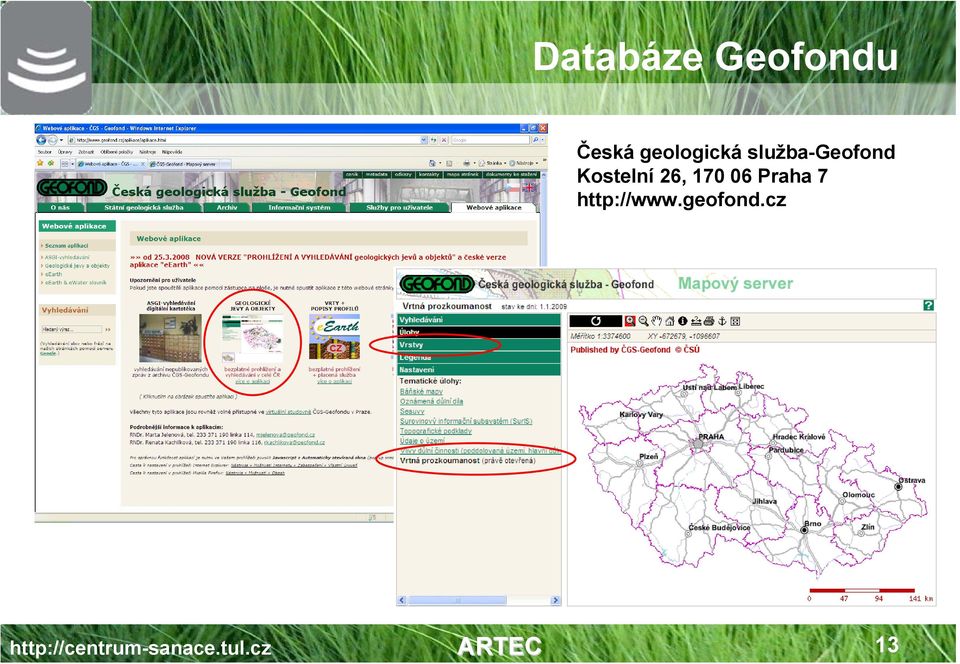Open the ASGI card catalogue thumbnail image
The width and height of the screenshot is (960, 664).
click(x=170, y=338)
